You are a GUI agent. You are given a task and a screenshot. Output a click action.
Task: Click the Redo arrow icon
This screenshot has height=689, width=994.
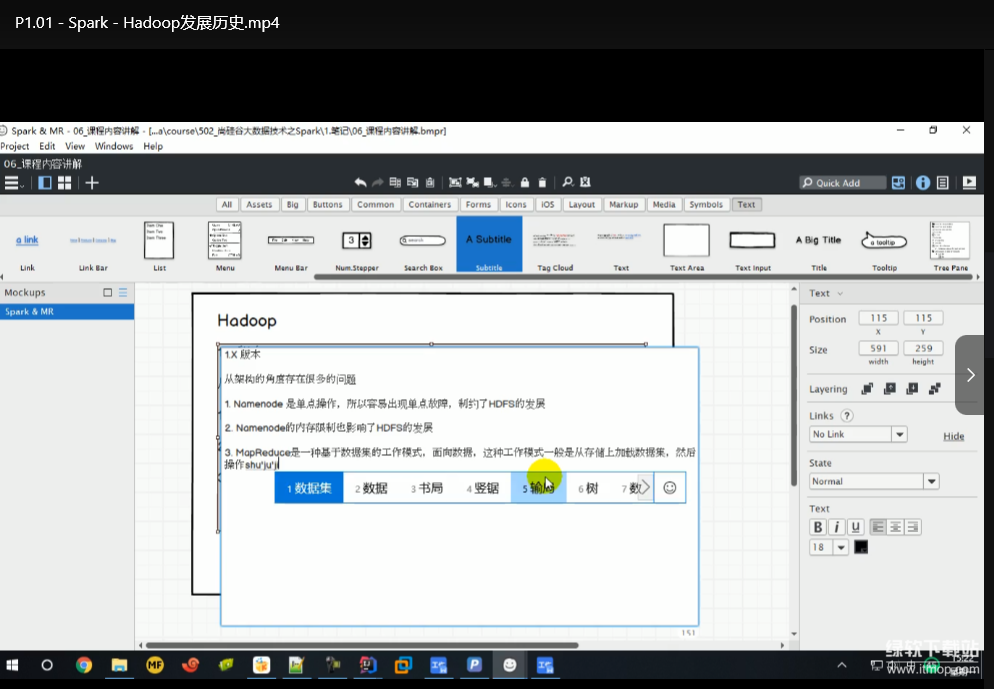coord(378,183)
